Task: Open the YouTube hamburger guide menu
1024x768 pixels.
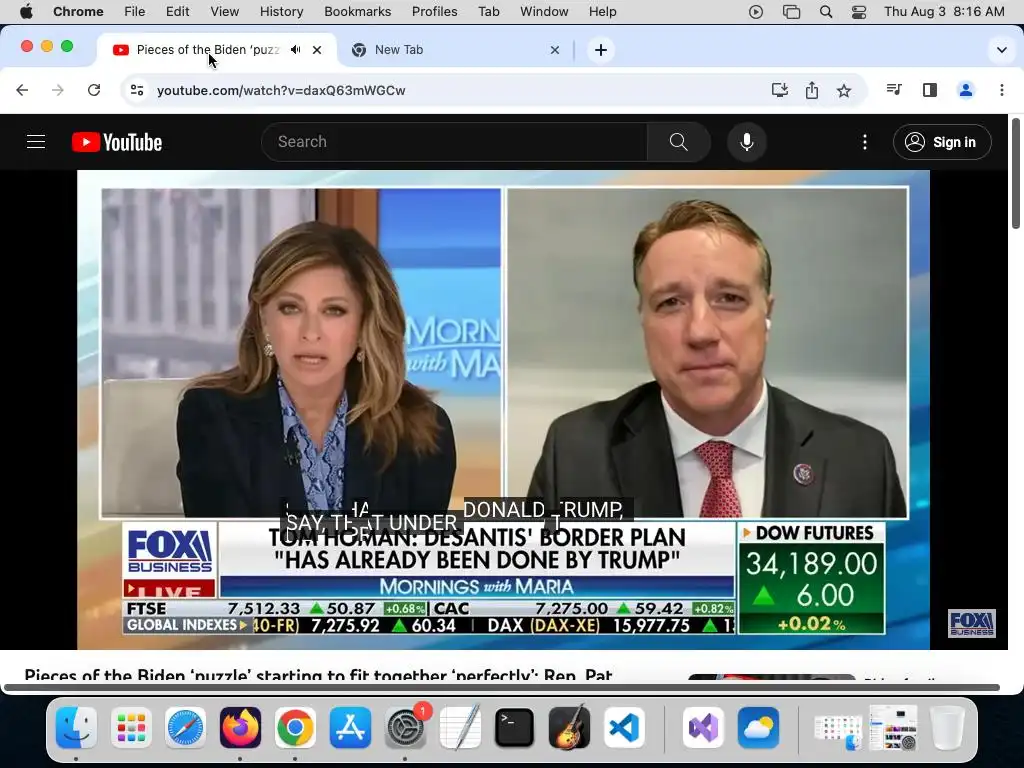Action: pyautogui.click(x=36, y=142)
